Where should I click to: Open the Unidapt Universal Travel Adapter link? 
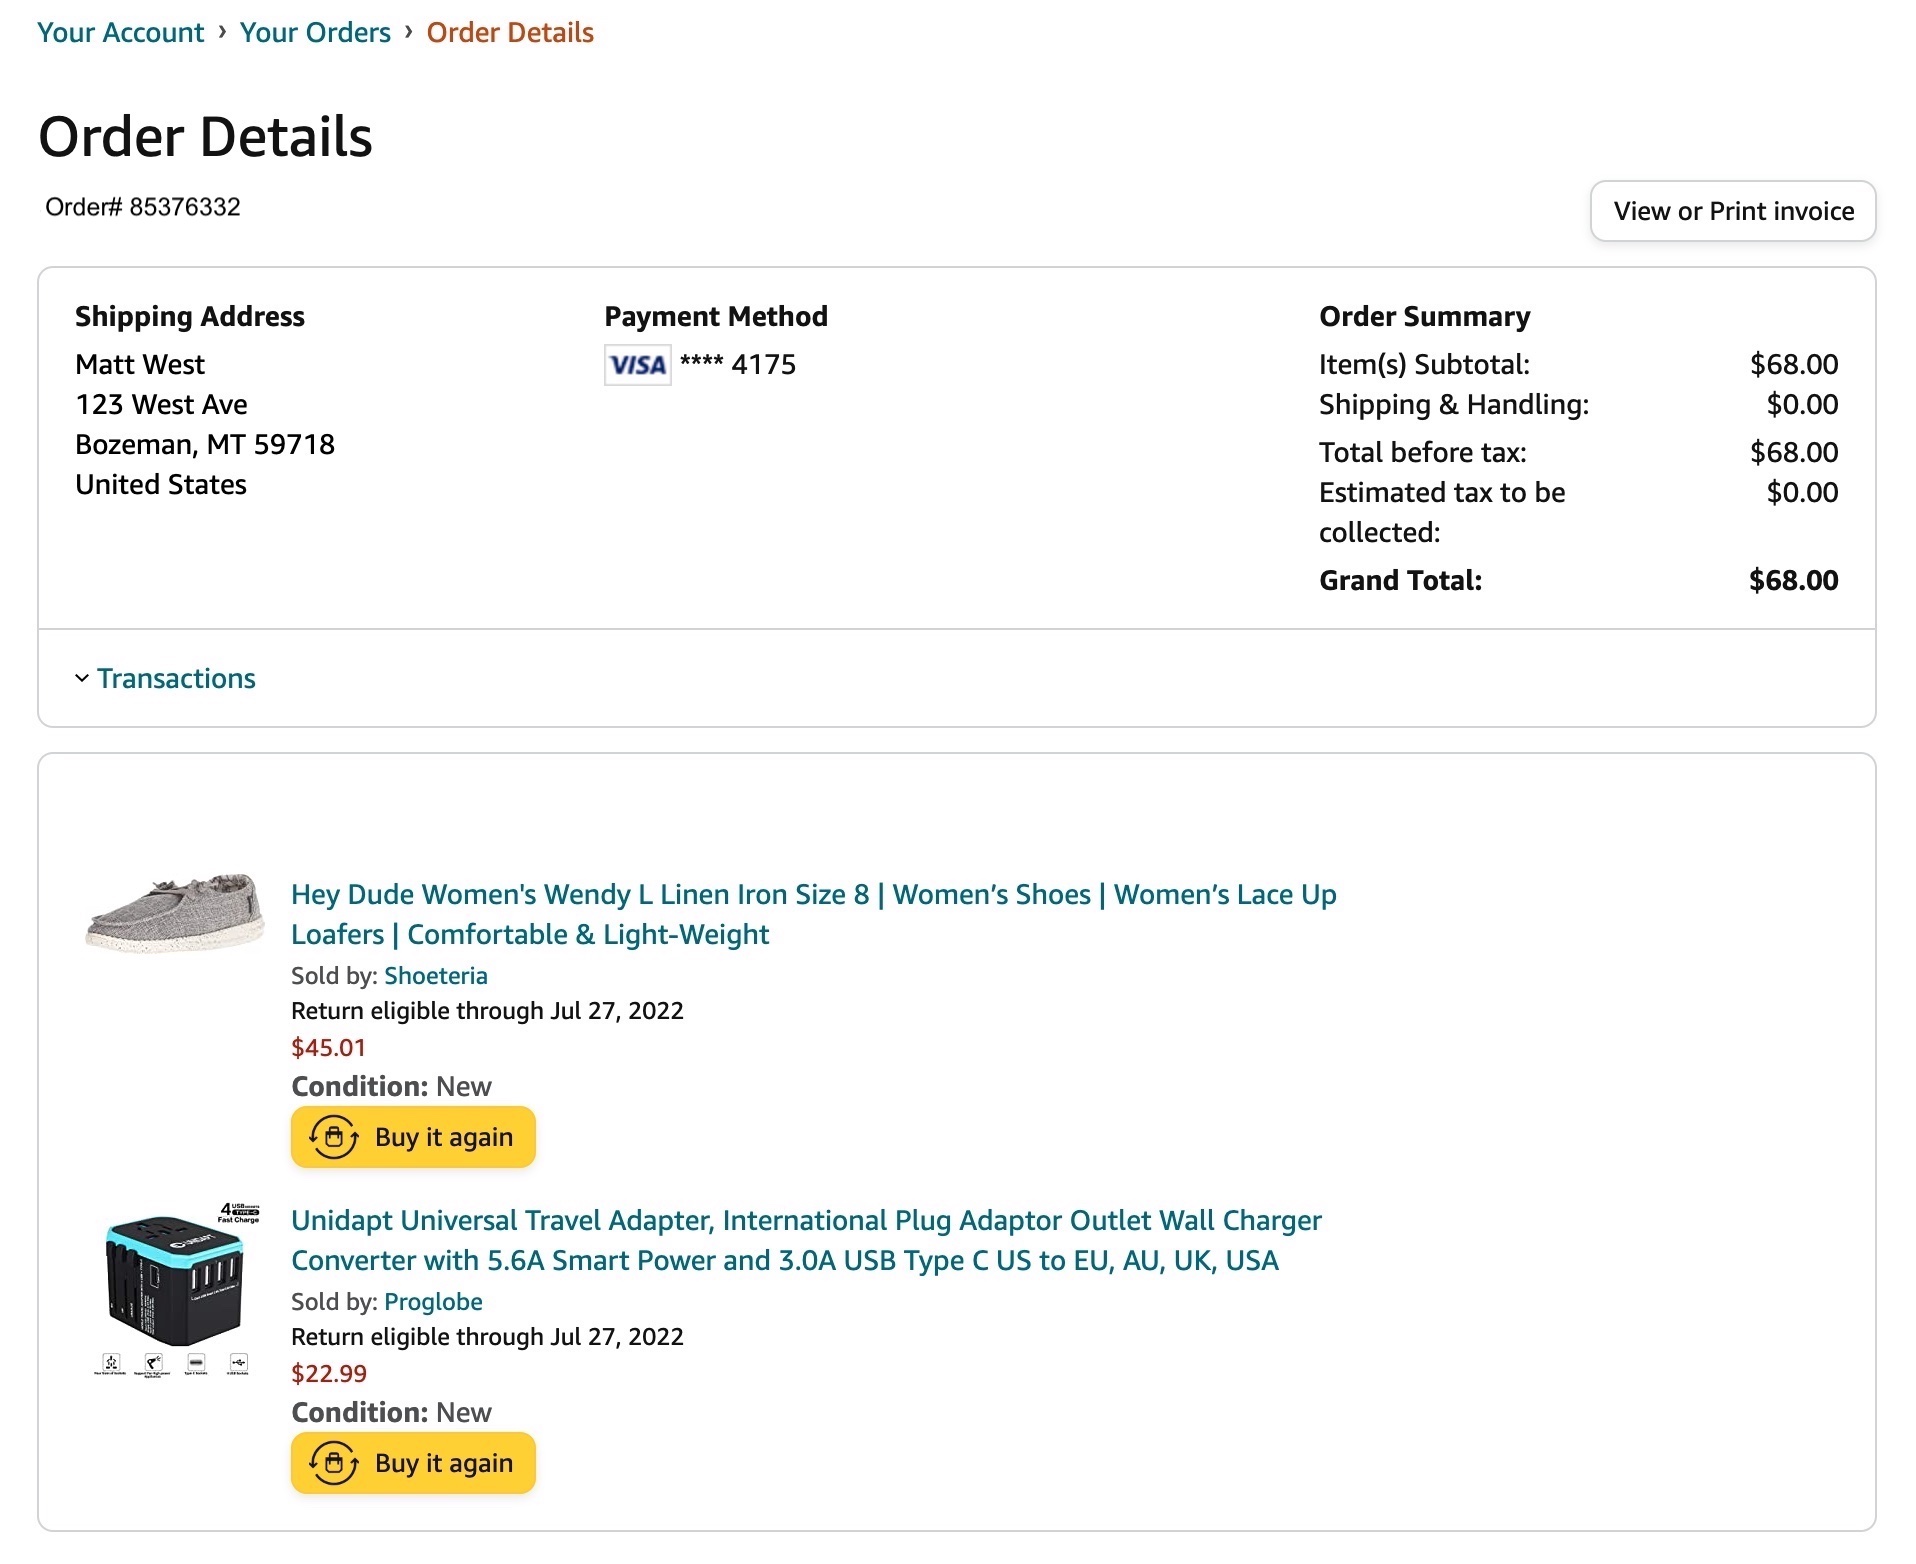click(x=805, y=1221)
